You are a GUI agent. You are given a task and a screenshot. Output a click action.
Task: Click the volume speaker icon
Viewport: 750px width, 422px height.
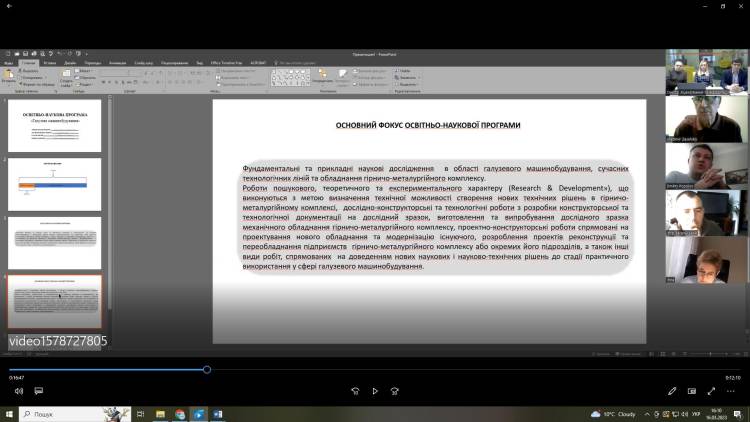click(19, 391)
